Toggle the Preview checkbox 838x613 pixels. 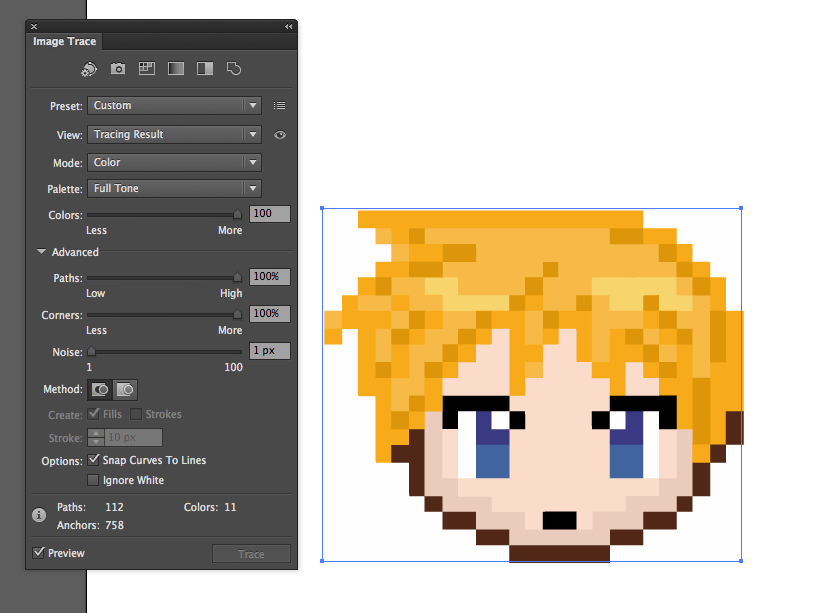click(x=39, y=552)
